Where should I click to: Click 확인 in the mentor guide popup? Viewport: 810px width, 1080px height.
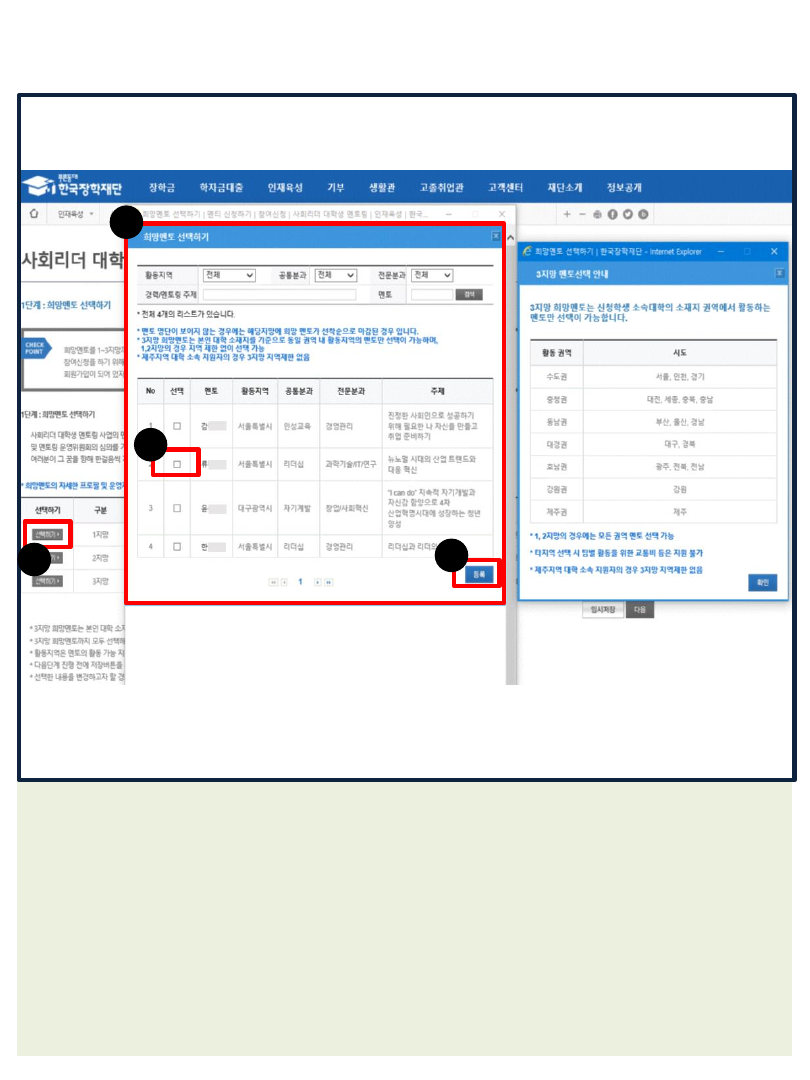[762, 583]
